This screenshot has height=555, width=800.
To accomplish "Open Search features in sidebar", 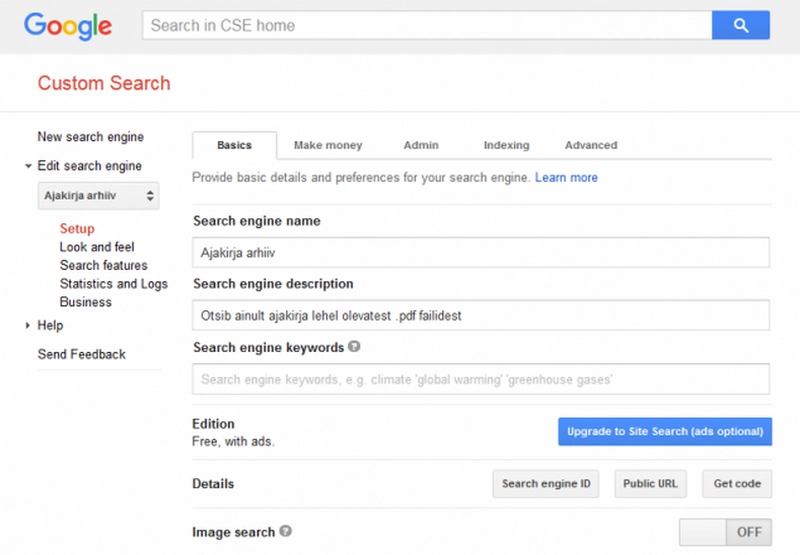I will click(x=104, y=265).
